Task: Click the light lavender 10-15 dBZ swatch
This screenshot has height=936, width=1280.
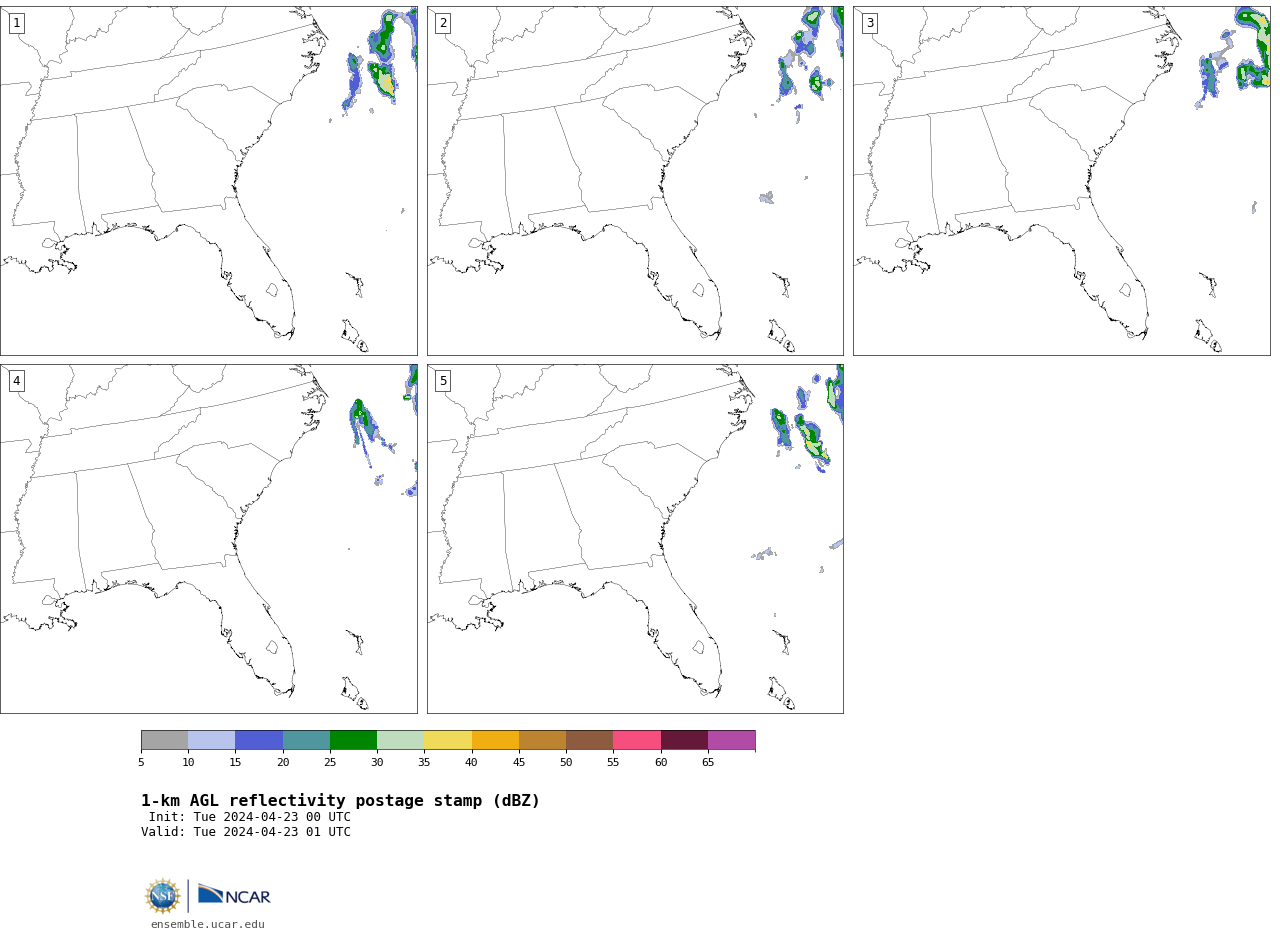Action: click(212, 740)
